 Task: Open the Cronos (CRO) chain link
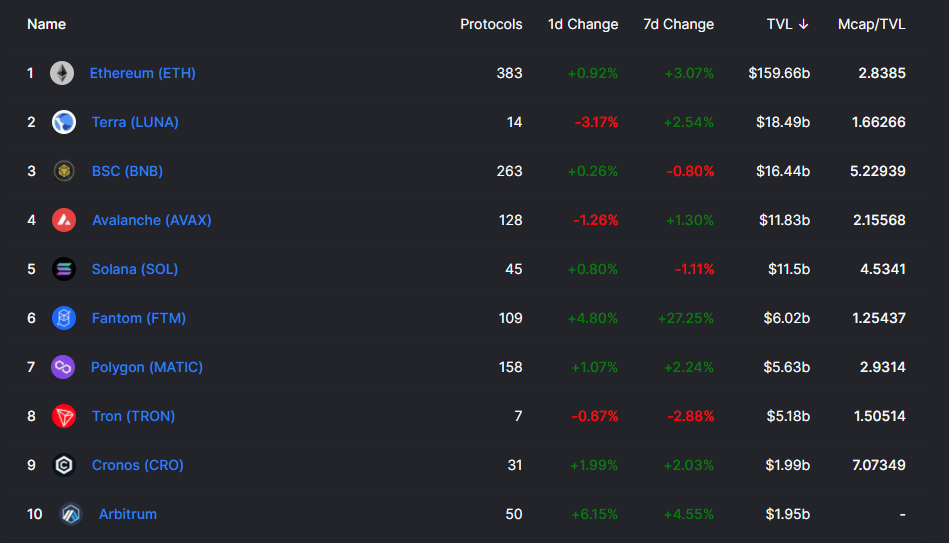point(138,465)
